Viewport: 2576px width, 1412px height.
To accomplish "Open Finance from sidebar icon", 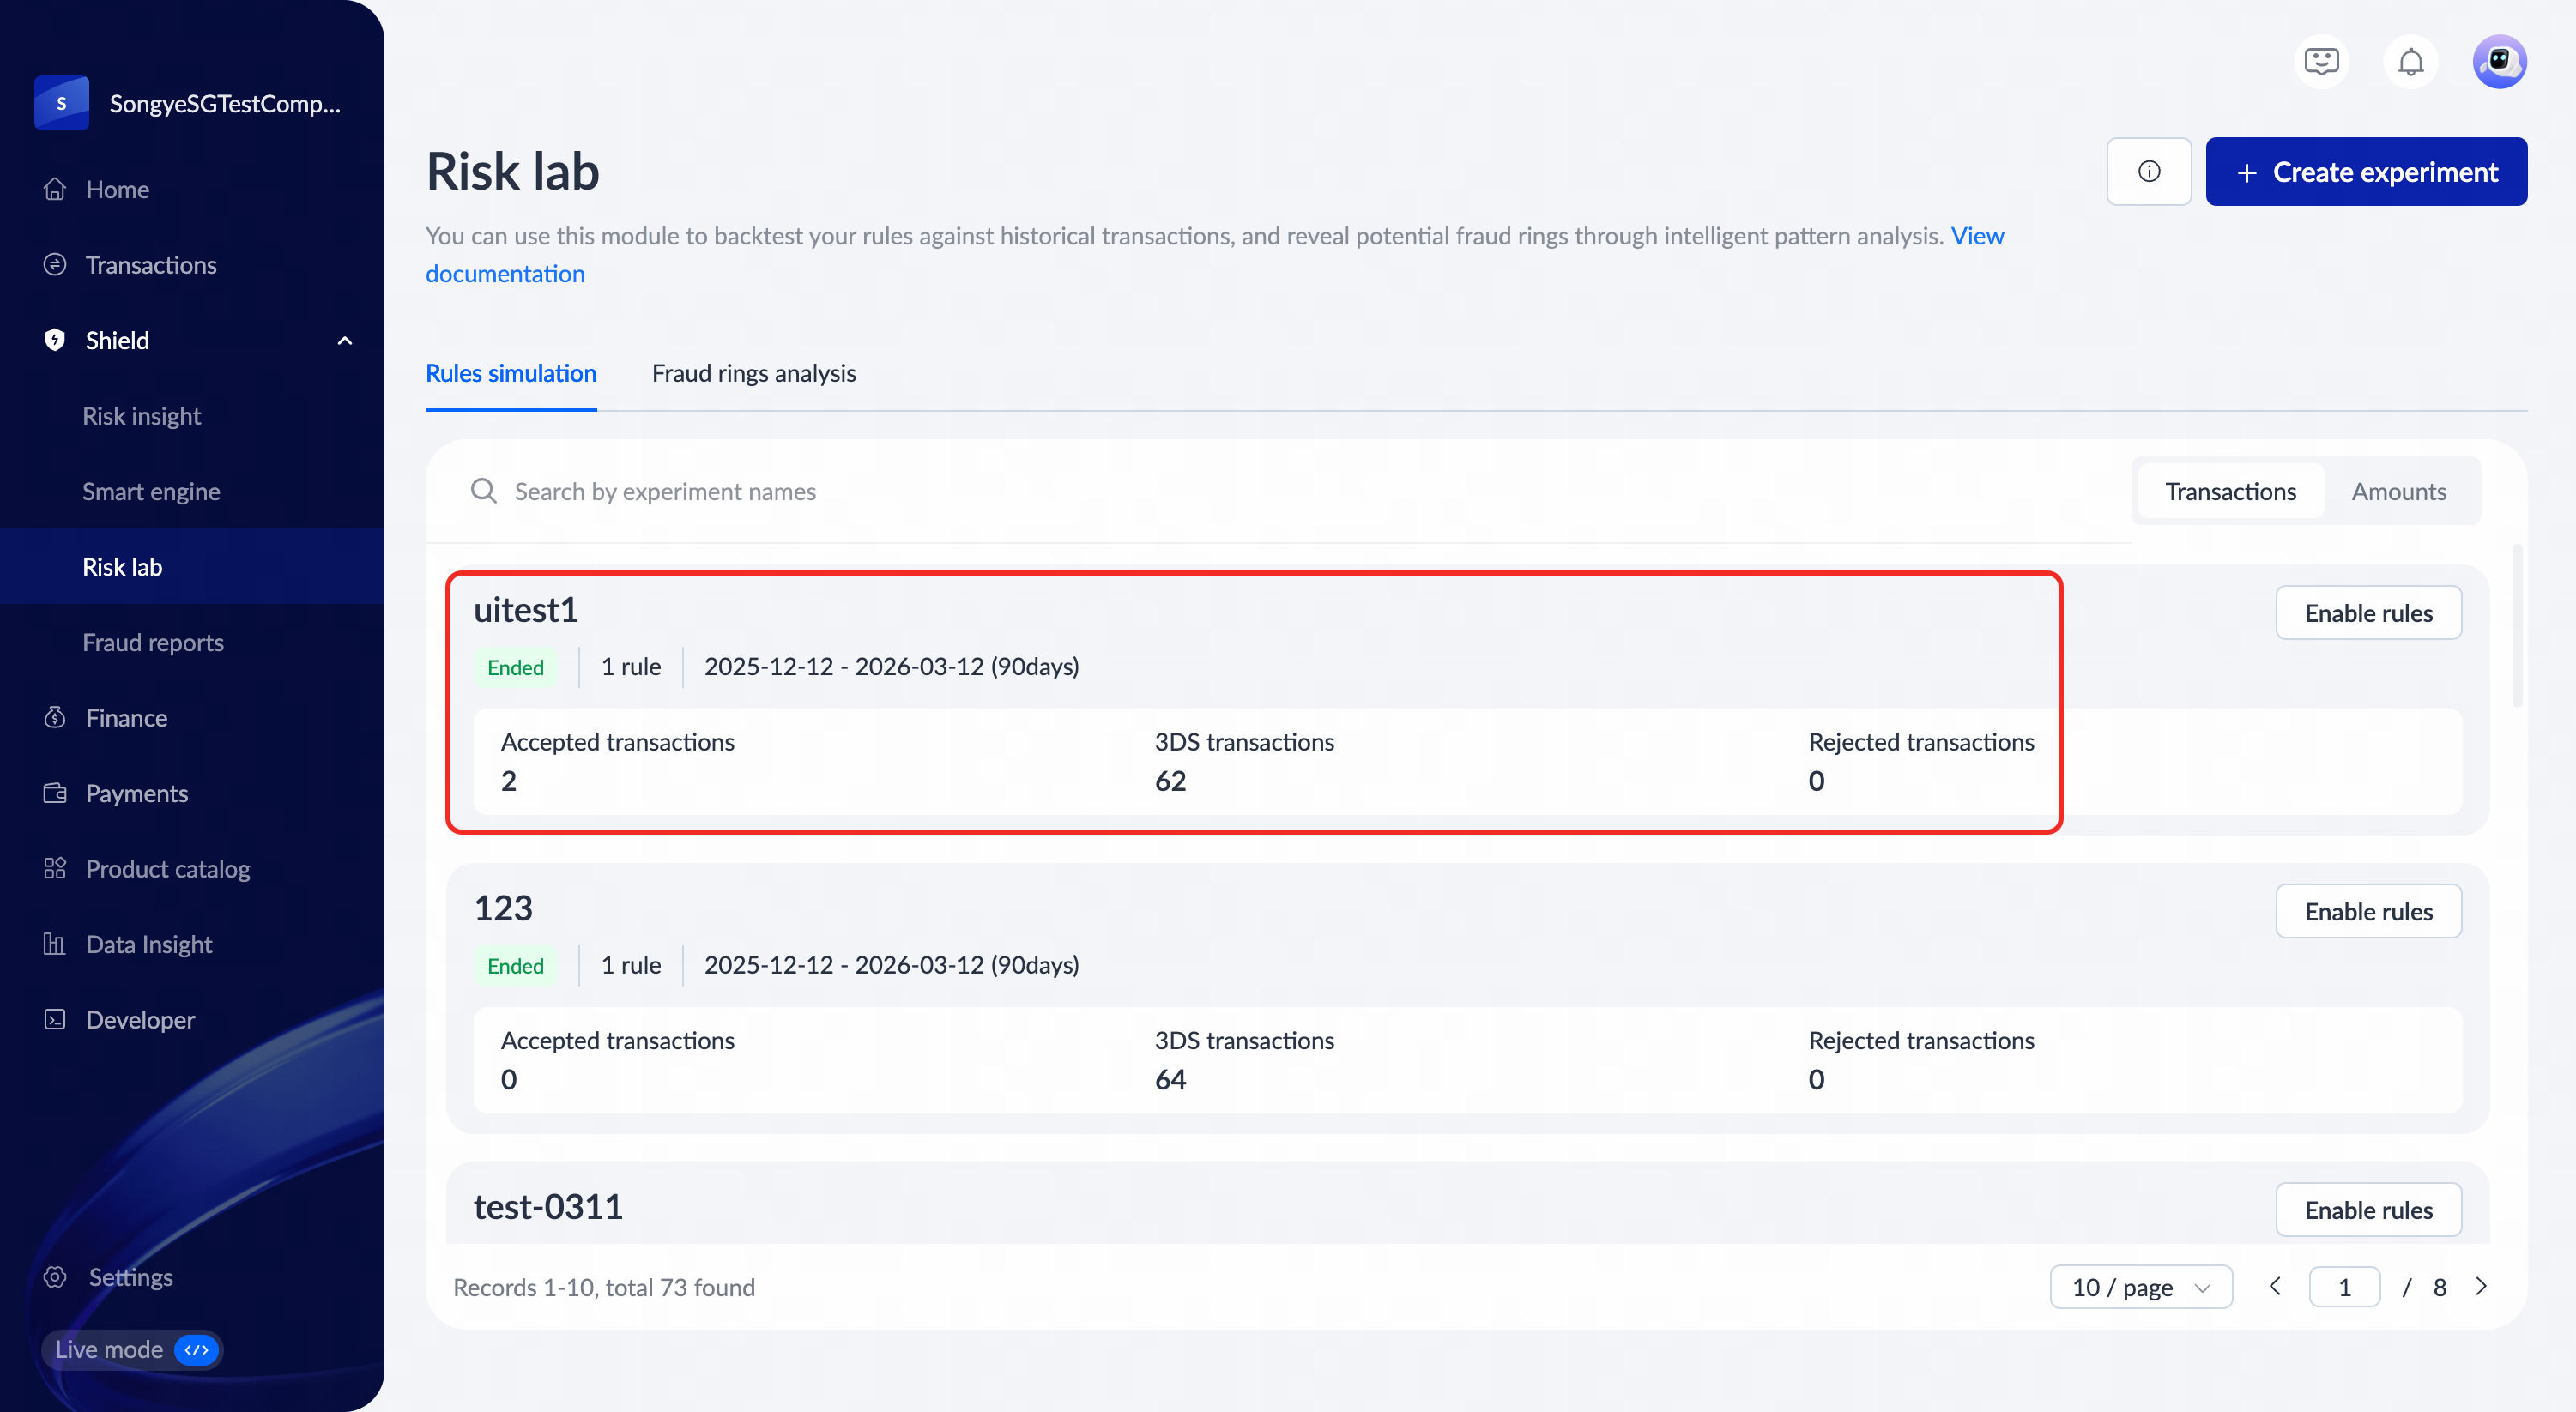I will pyautogui.click(x=55, y=718).
